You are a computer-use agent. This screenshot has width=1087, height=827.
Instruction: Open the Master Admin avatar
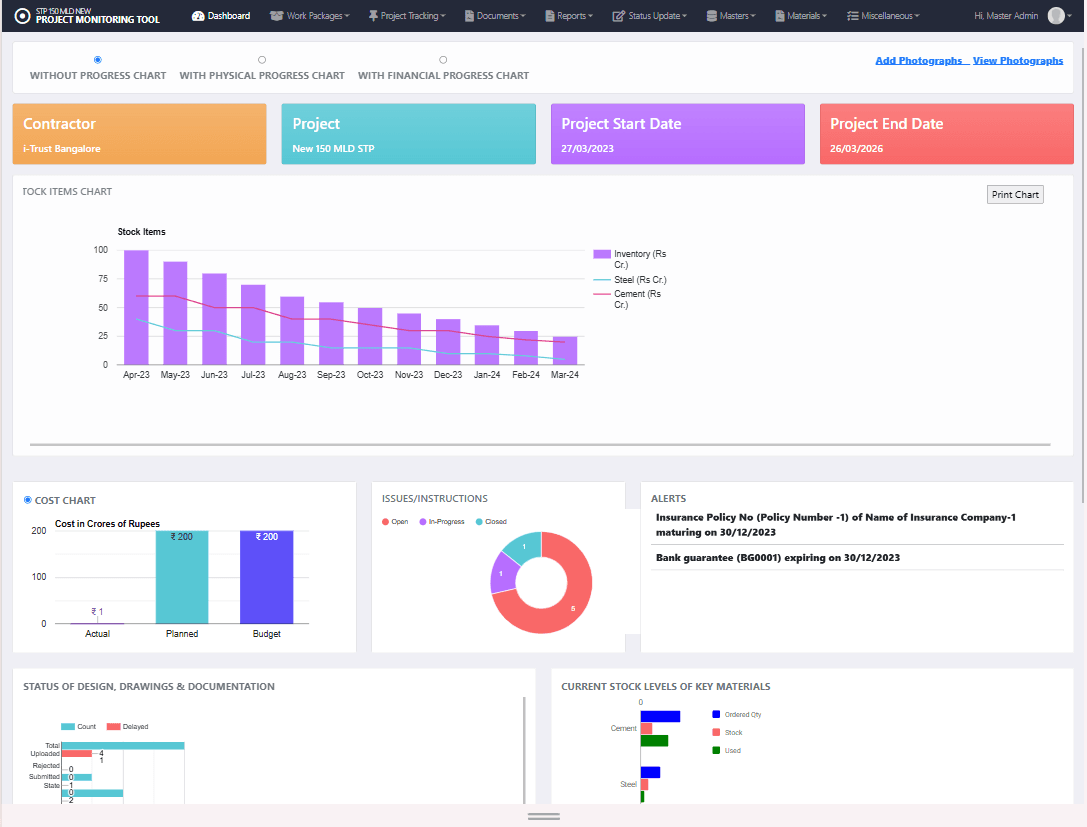tap(1056, 15)
